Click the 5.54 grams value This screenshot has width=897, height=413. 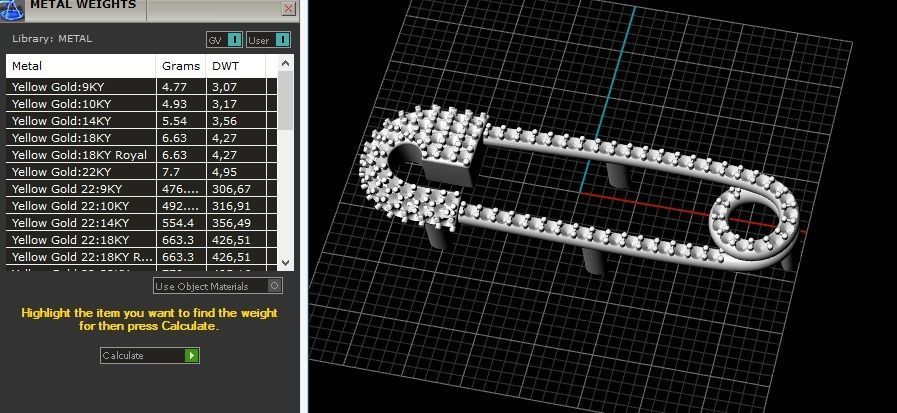[173, 121]
